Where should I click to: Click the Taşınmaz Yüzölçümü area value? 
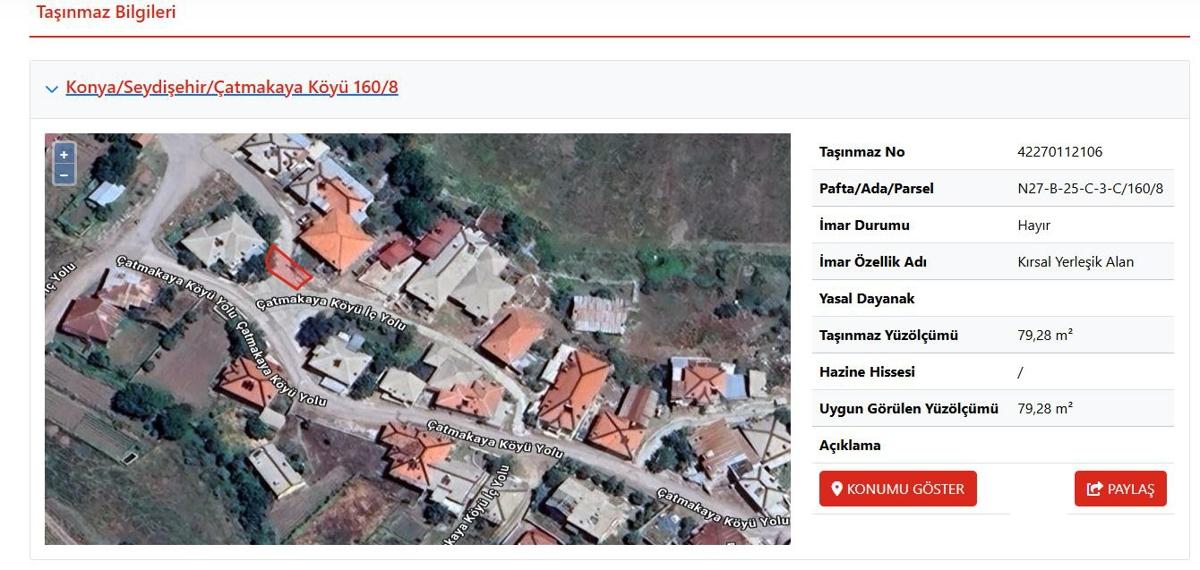1045,335
